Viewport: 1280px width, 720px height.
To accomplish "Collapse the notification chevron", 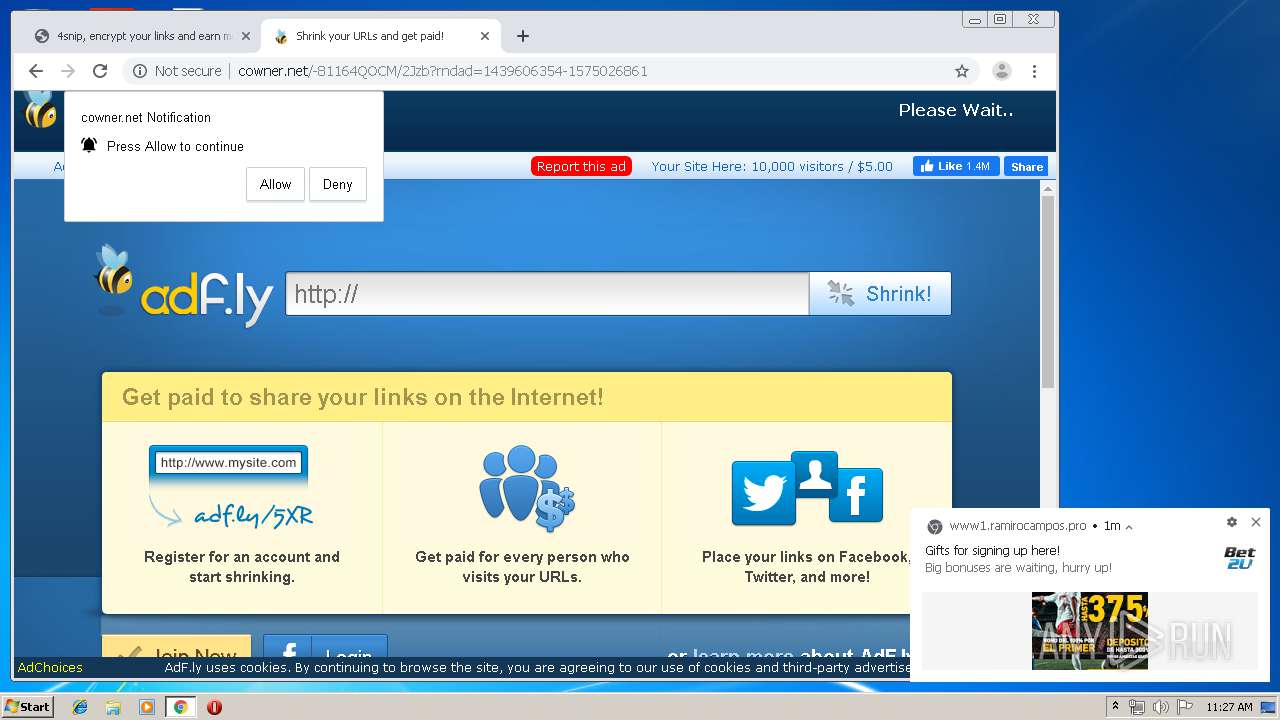I will pos(1129,527).
